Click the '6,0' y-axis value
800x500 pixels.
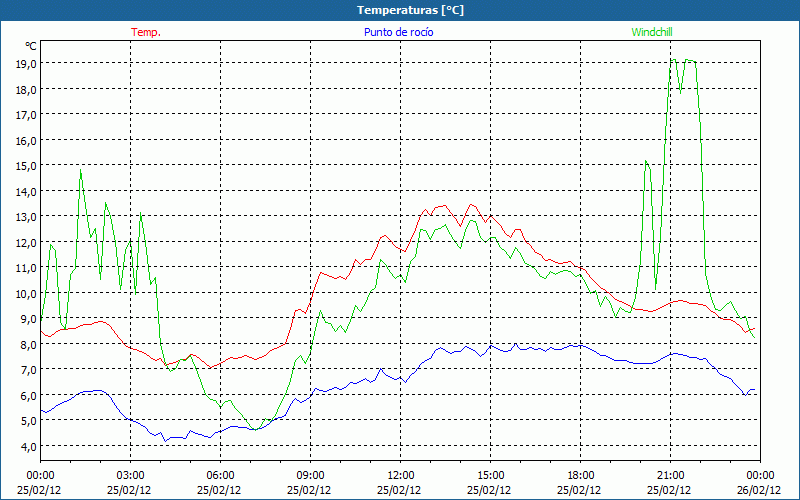pyautogui.click(x=28, y=395)
